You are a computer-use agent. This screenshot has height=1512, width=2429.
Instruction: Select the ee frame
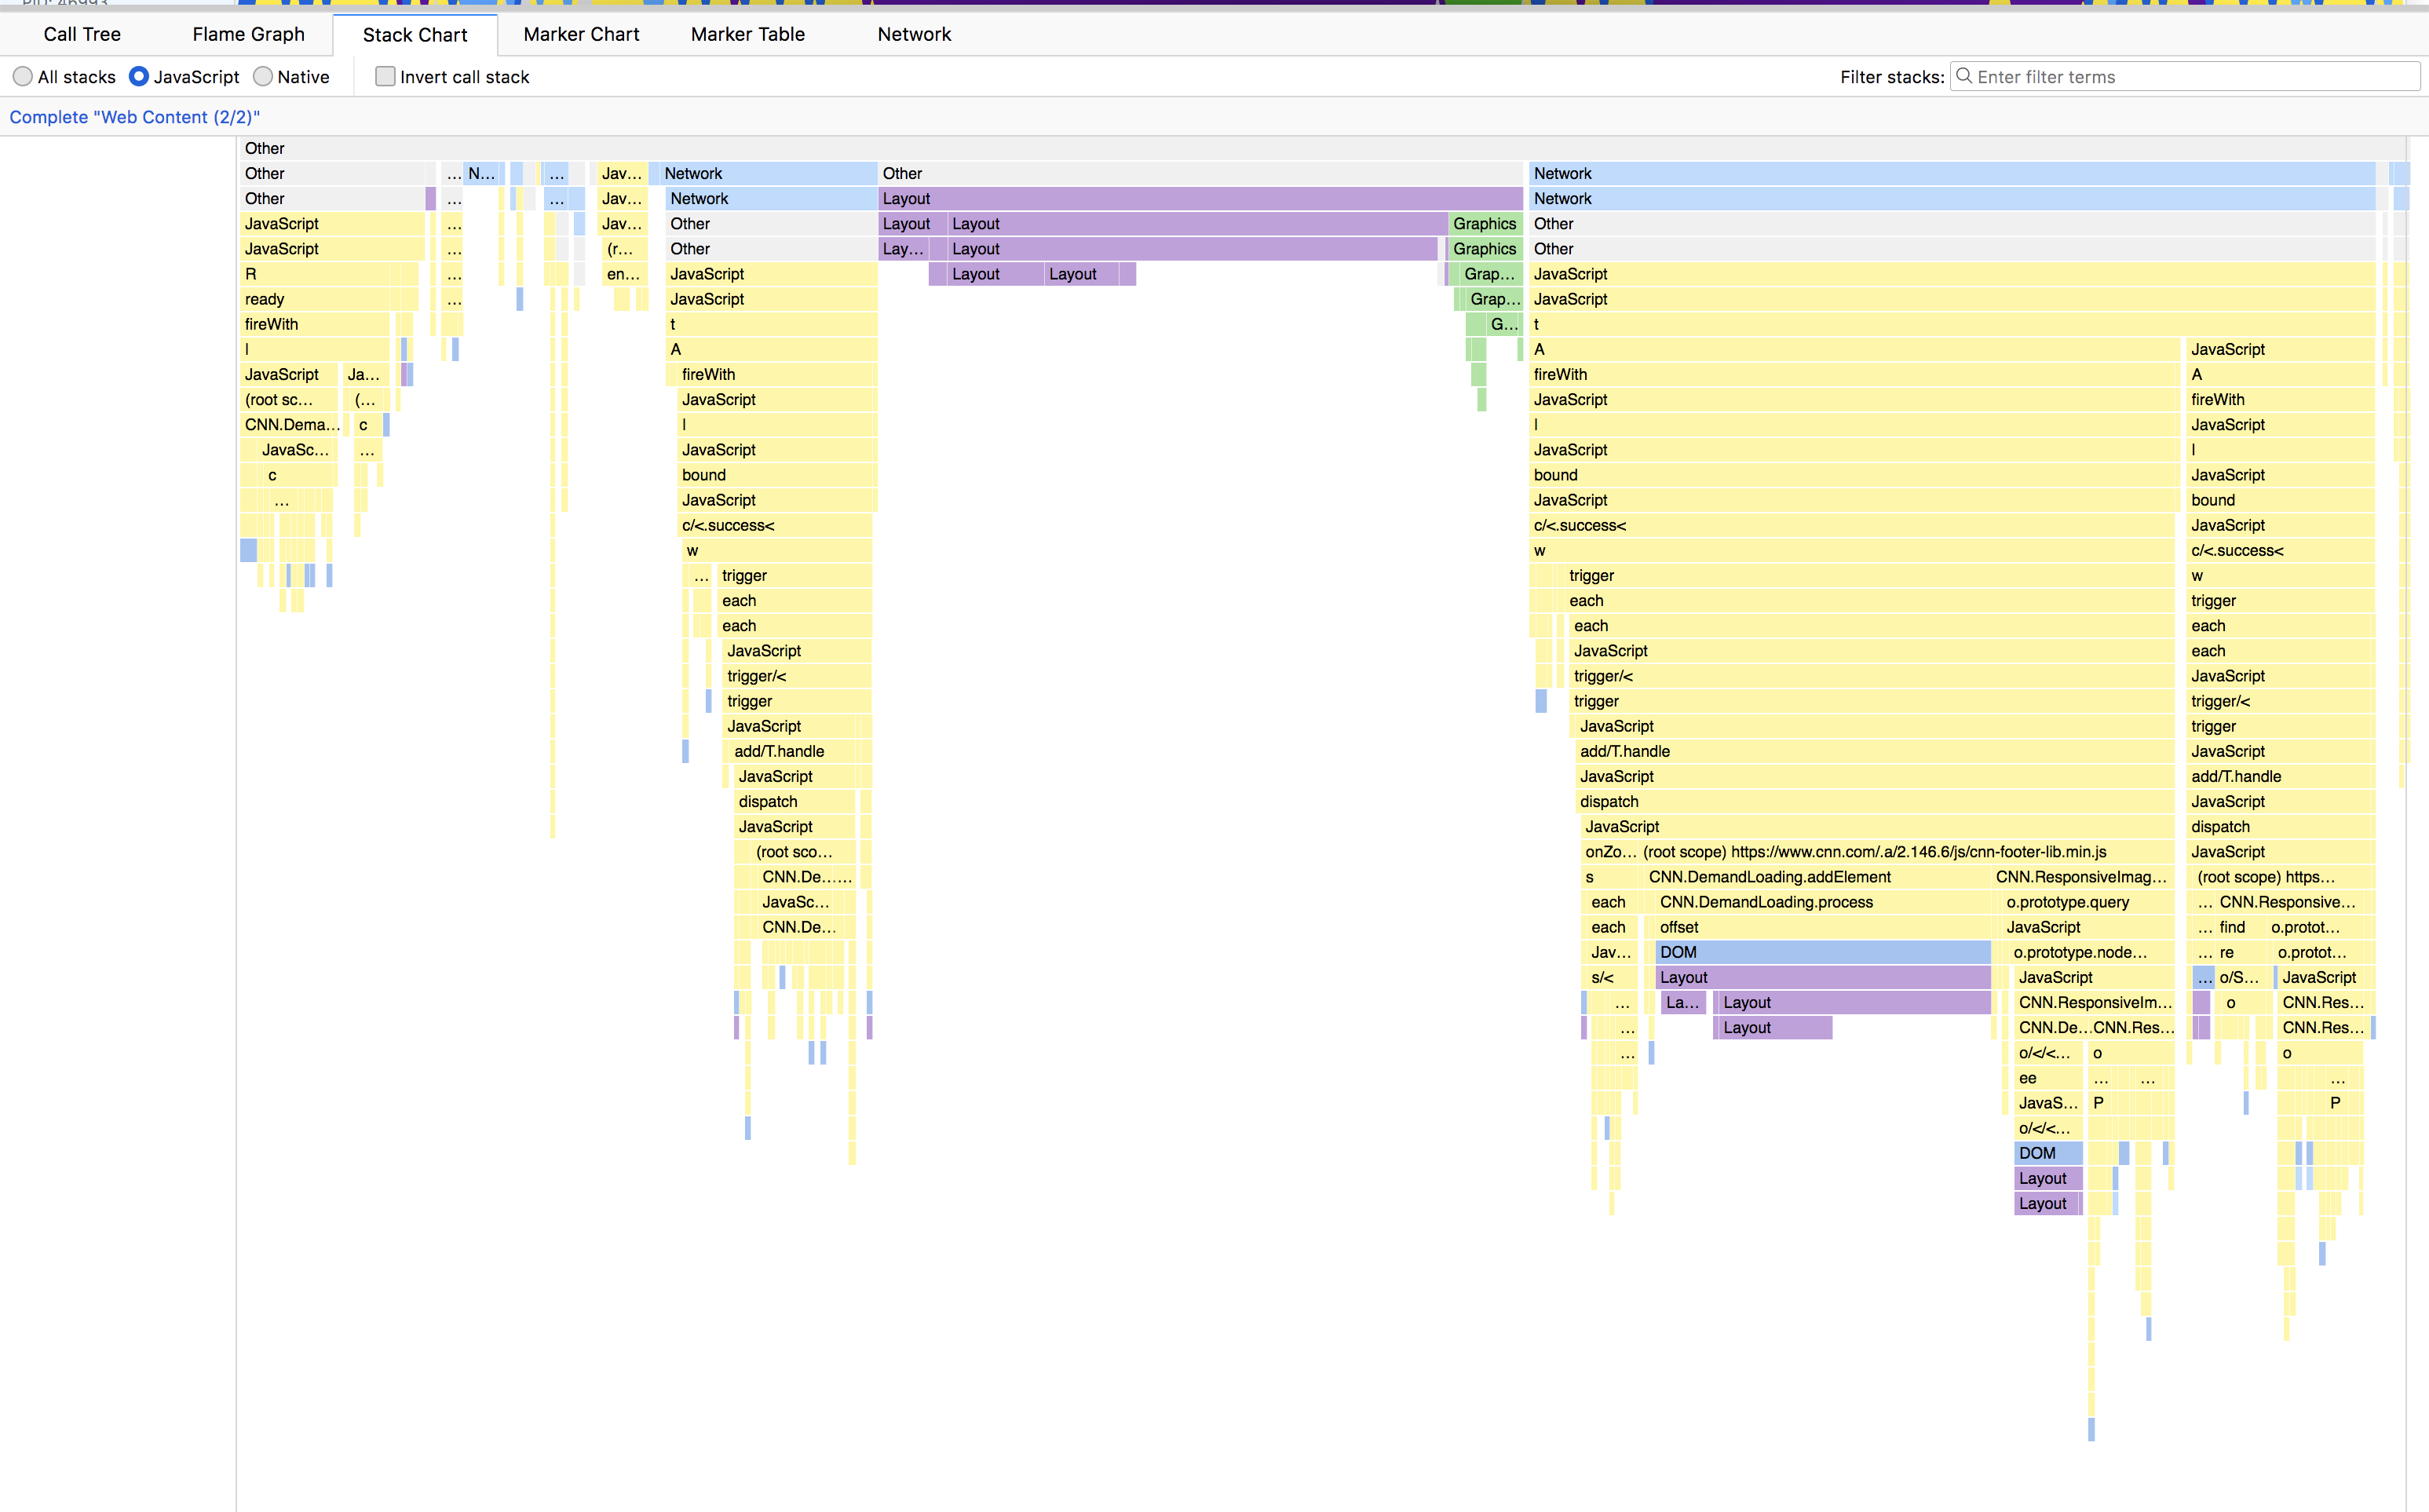pos(2048,1078)
